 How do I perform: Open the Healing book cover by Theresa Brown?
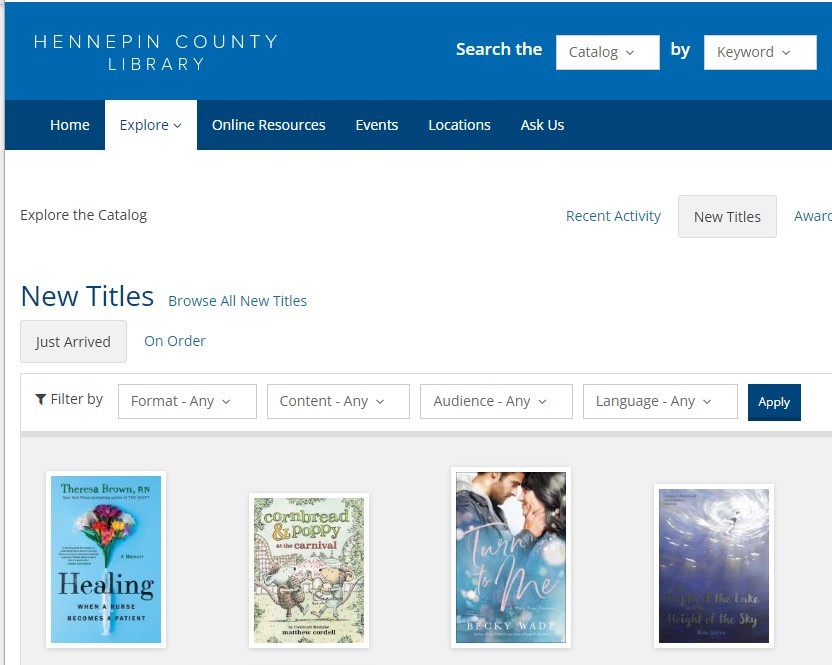pyautogui.click(x=106, y=560)
